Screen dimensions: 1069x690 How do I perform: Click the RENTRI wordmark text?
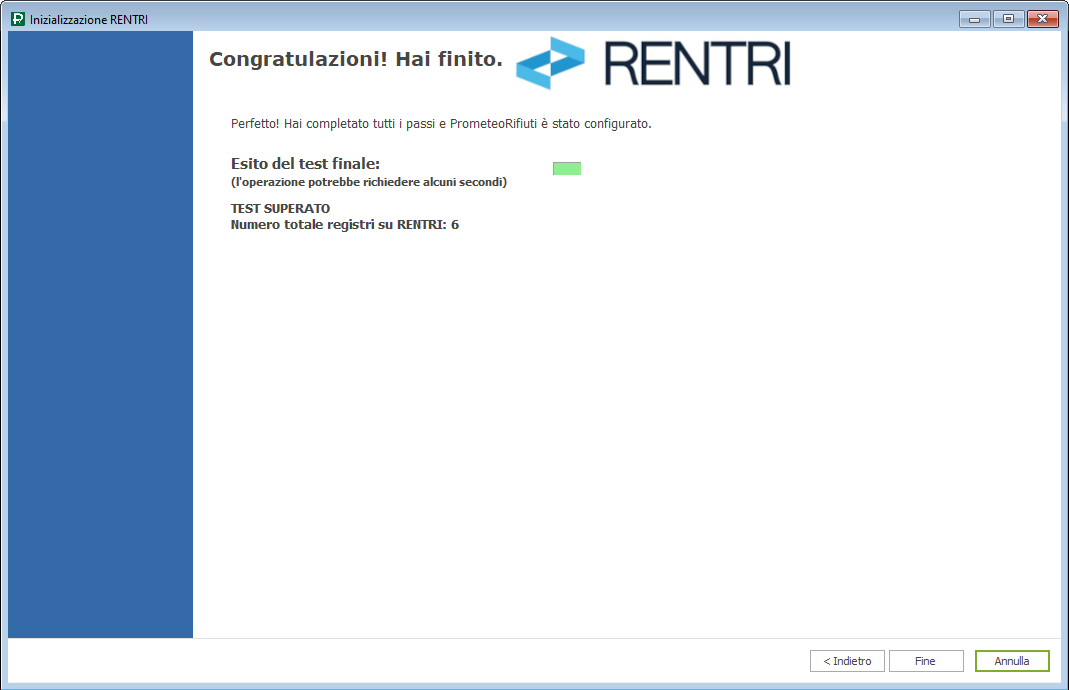click(x=697, y=63)
